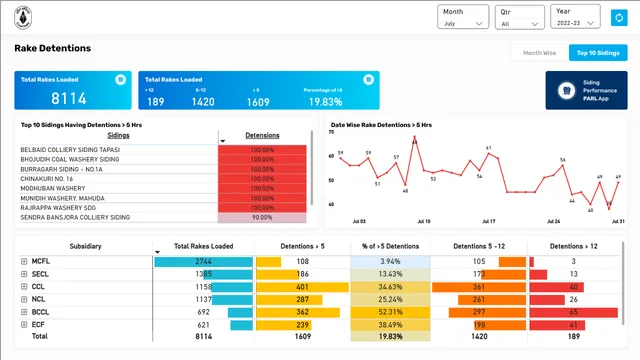The width and height of the screenshot is (640, 360).
Task: Click sort arrow under Detensions header
Action: [x=223, y=141]
